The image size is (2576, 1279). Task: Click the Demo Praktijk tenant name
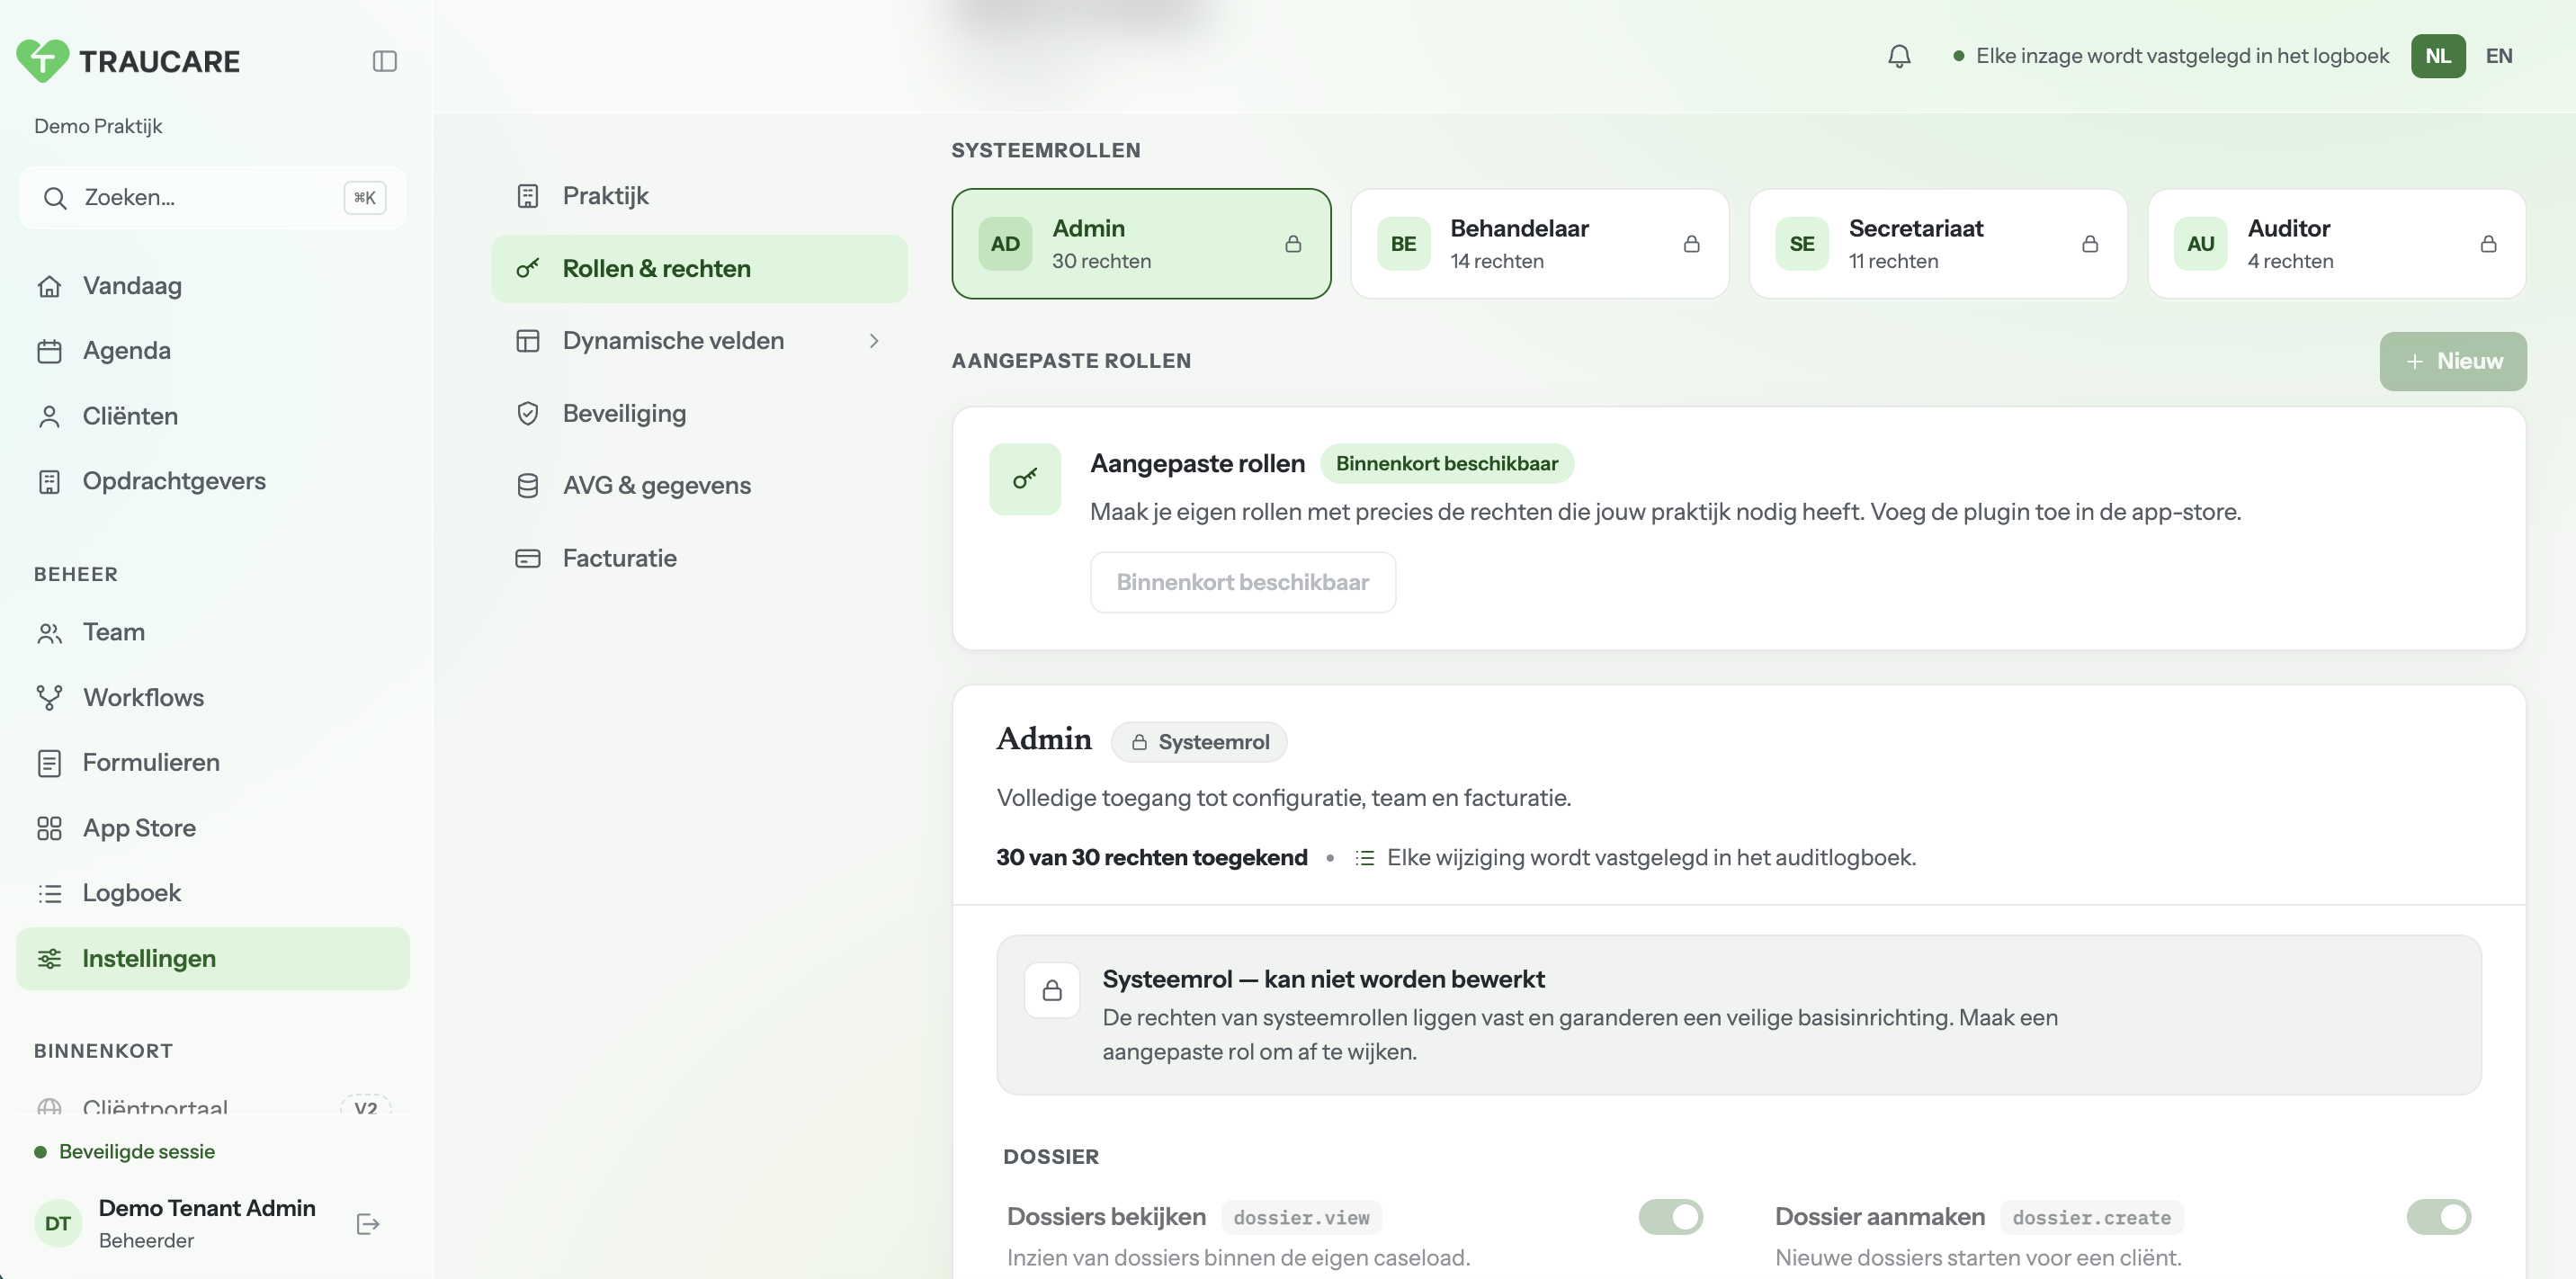tap(98, 126)
